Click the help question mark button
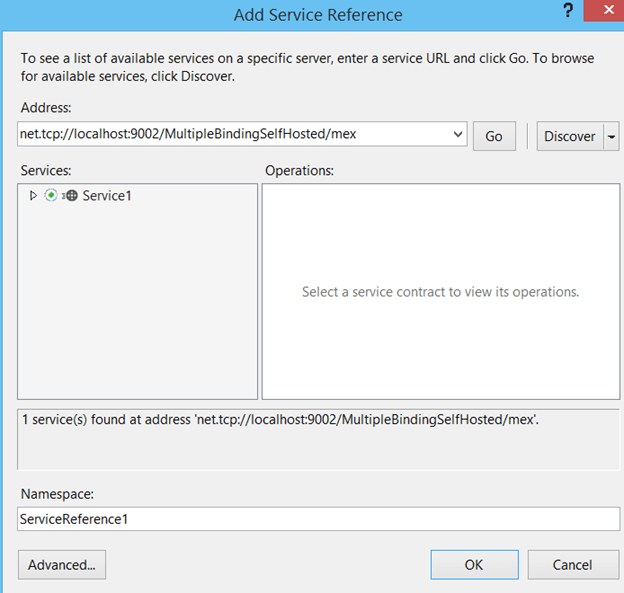 click(x=568, y=11)
